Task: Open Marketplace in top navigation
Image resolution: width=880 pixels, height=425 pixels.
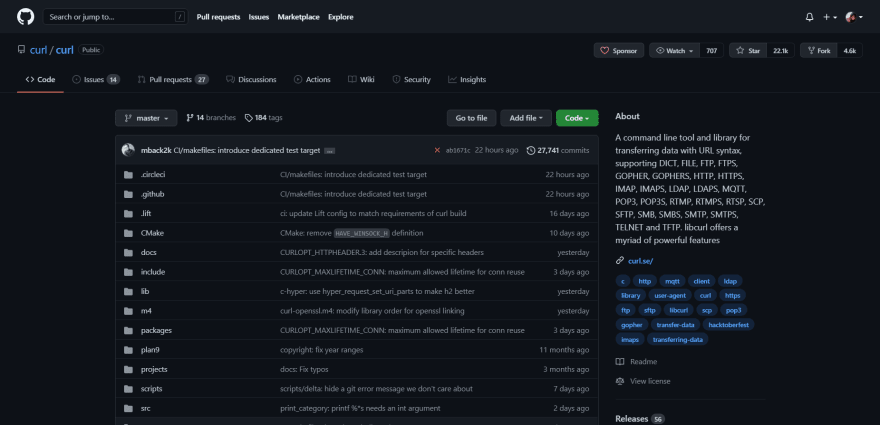Action: [x=299, y=17]
